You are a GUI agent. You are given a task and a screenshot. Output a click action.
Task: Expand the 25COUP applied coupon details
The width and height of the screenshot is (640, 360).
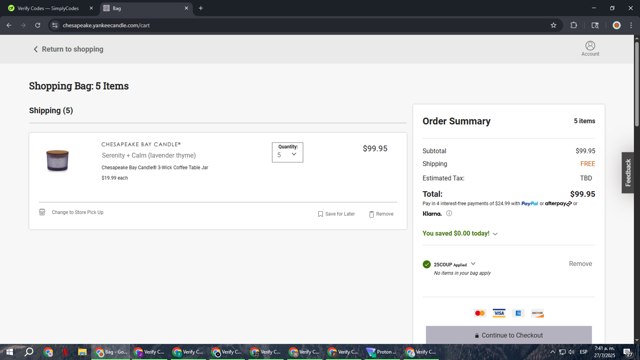tap(473, 264)
